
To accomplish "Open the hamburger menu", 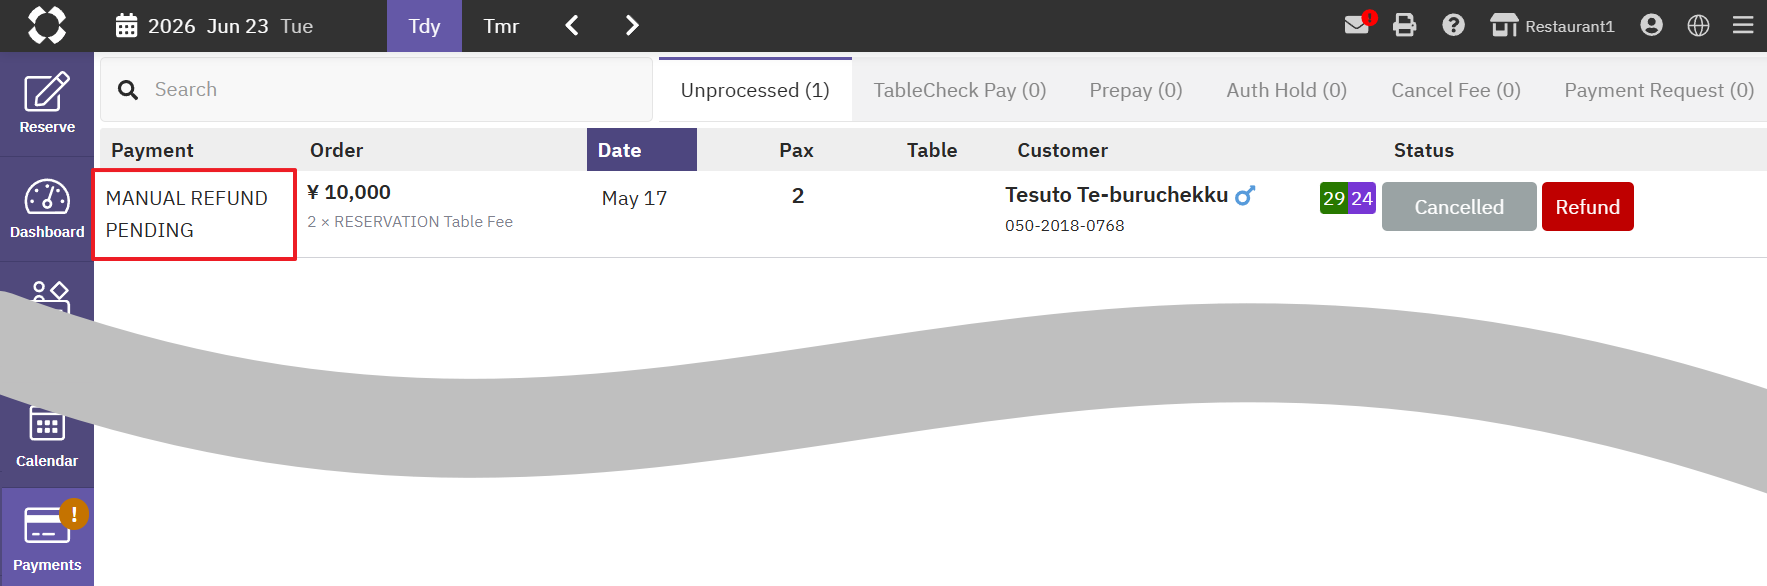I will 1743,25.
